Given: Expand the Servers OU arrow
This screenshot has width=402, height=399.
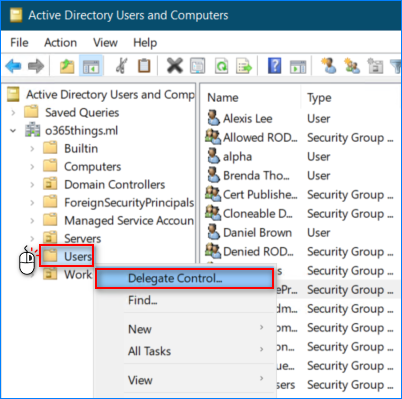Looking at the screenshot, I should point(32,239).
